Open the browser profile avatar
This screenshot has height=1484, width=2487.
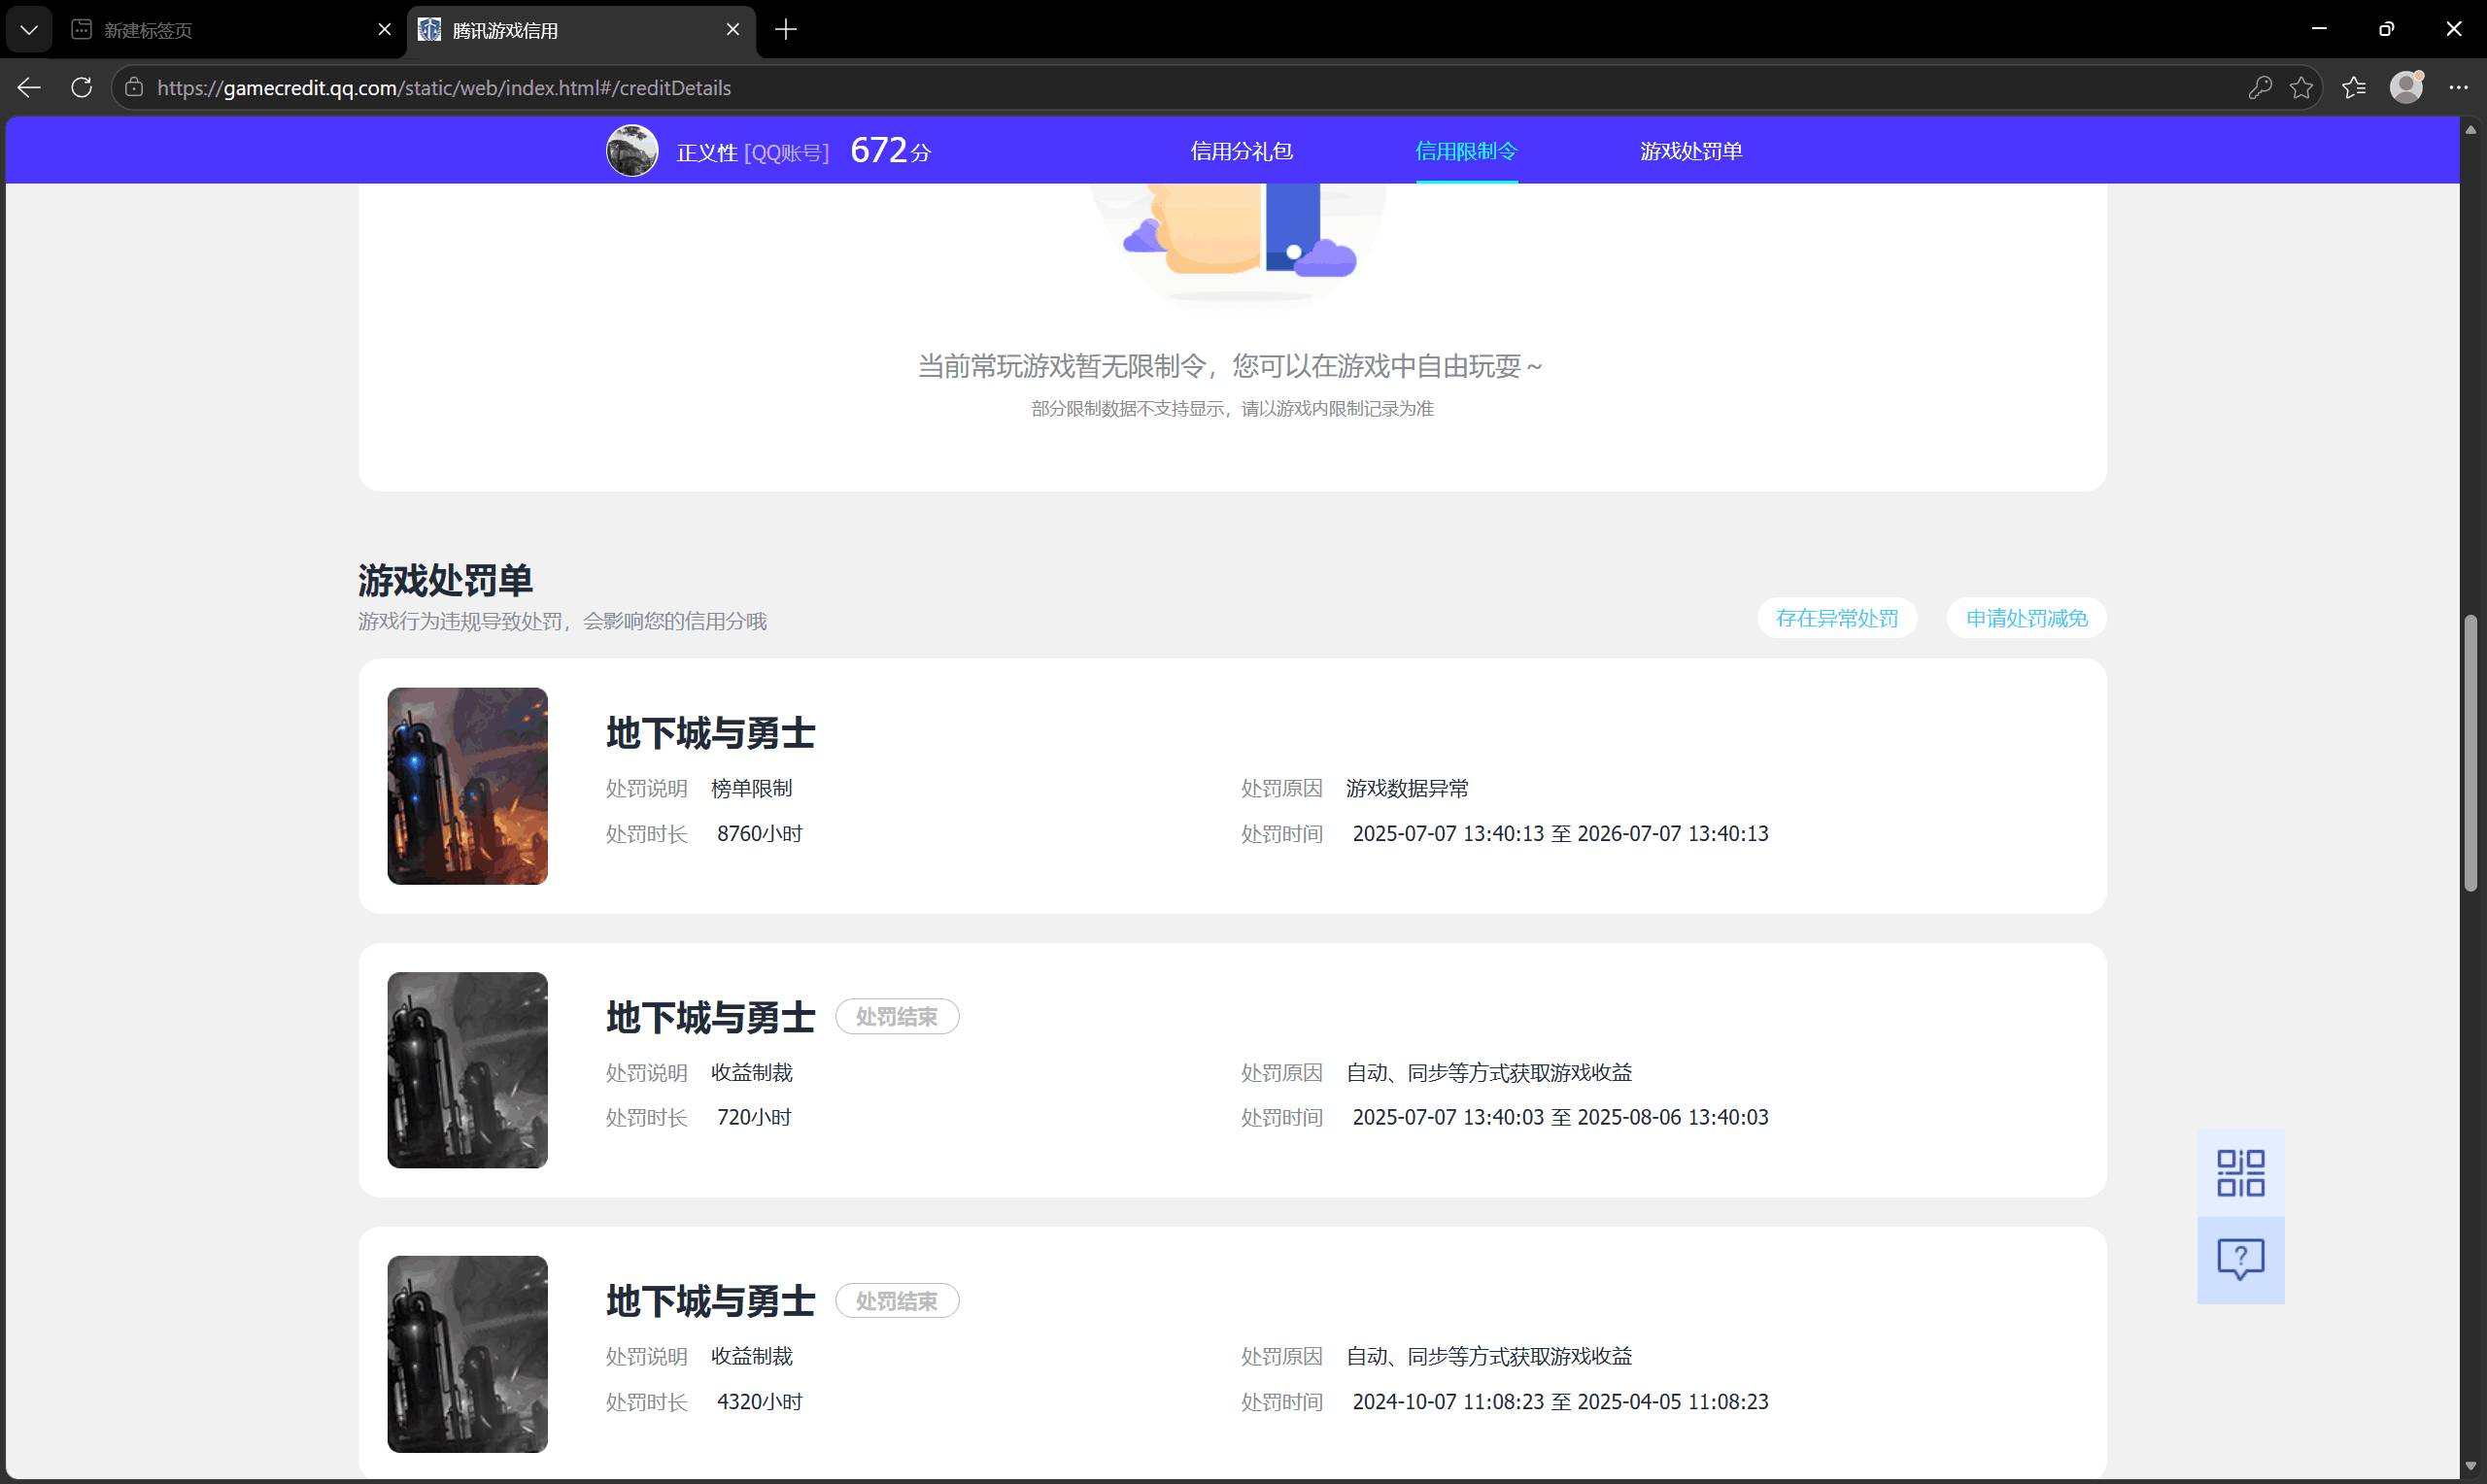(2407, 88)
